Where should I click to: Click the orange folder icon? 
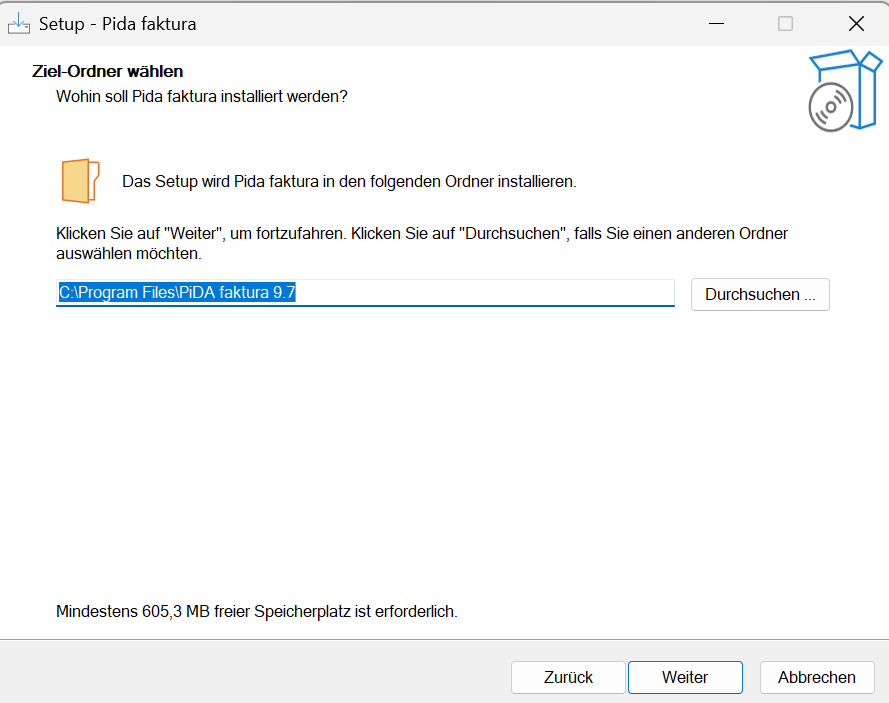point(81,181)
